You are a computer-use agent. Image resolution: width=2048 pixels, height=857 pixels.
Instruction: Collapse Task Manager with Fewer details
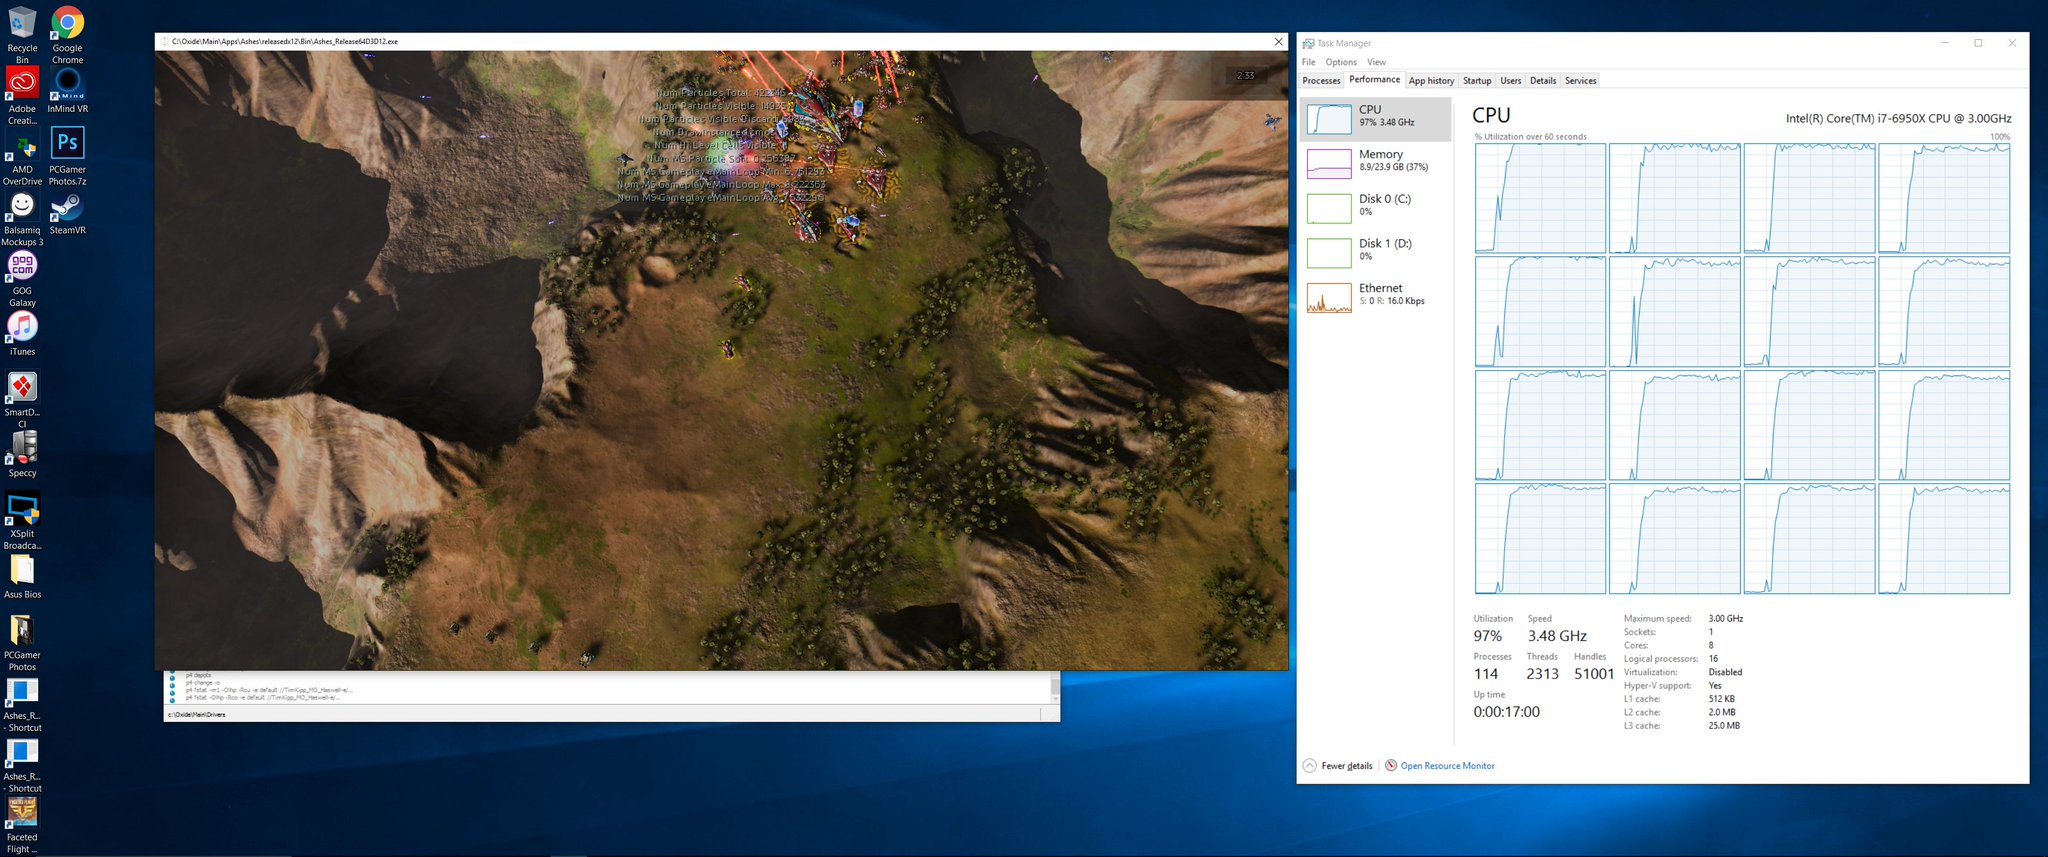[x=1338, y=766]
